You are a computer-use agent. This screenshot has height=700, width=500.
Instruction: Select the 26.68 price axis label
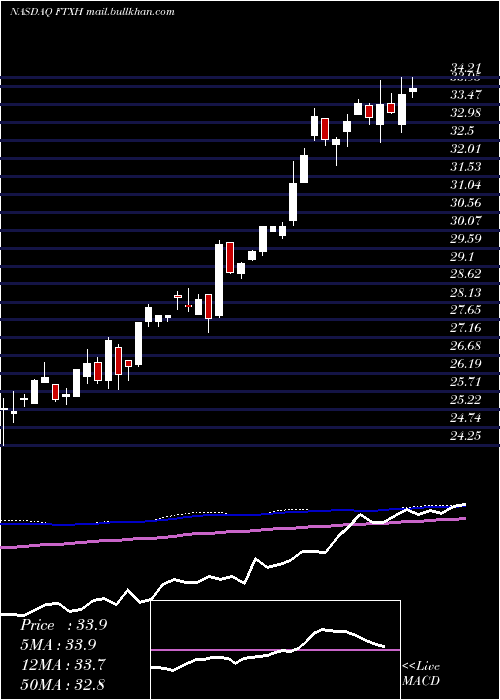click(466, 346)
